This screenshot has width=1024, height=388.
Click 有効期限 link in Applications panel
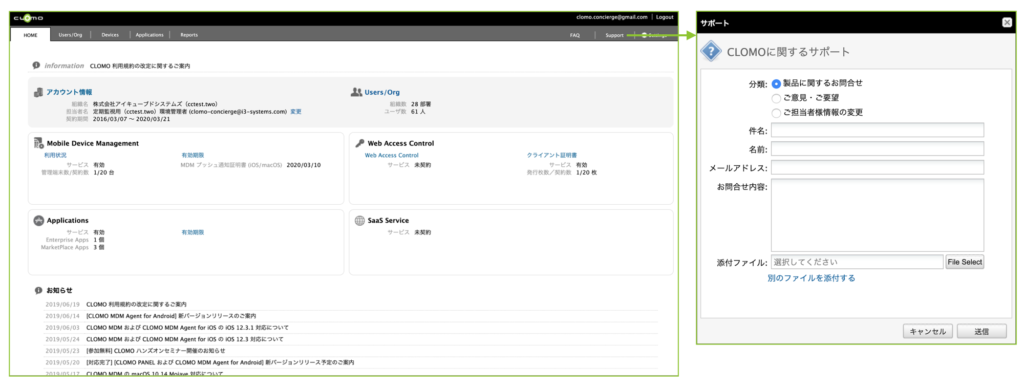[193, 232]
